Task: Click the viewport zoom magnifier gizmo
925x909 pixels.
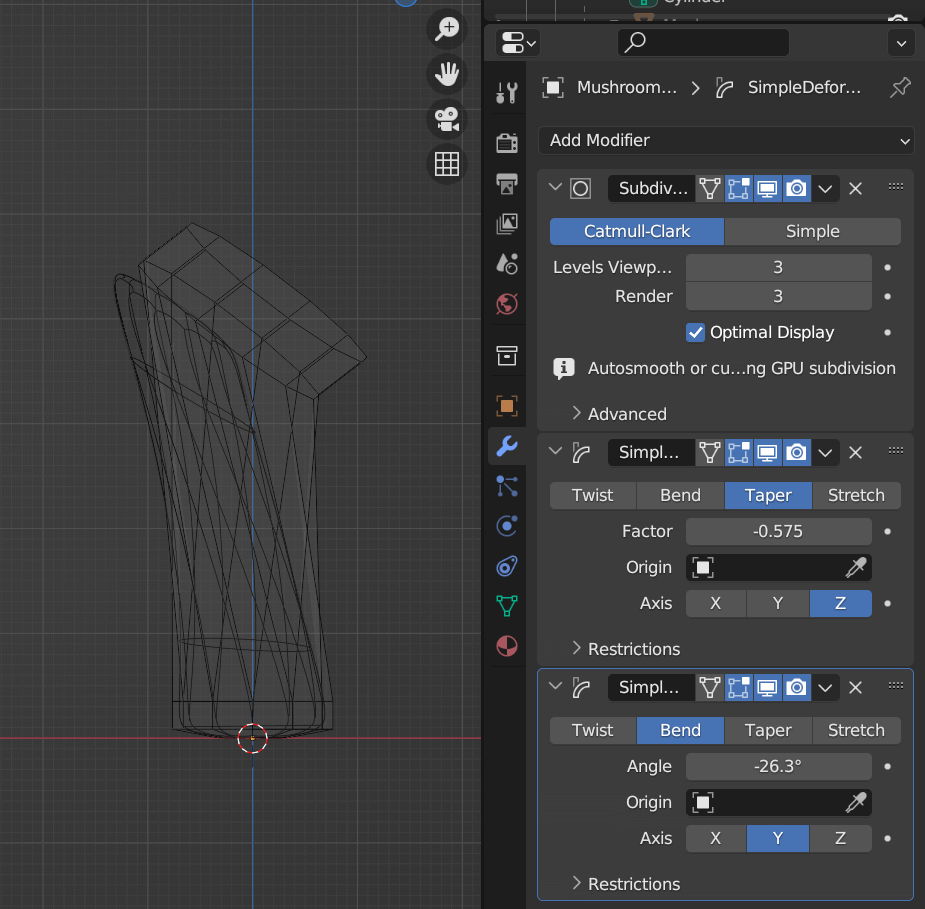Action: coord(447,28)
